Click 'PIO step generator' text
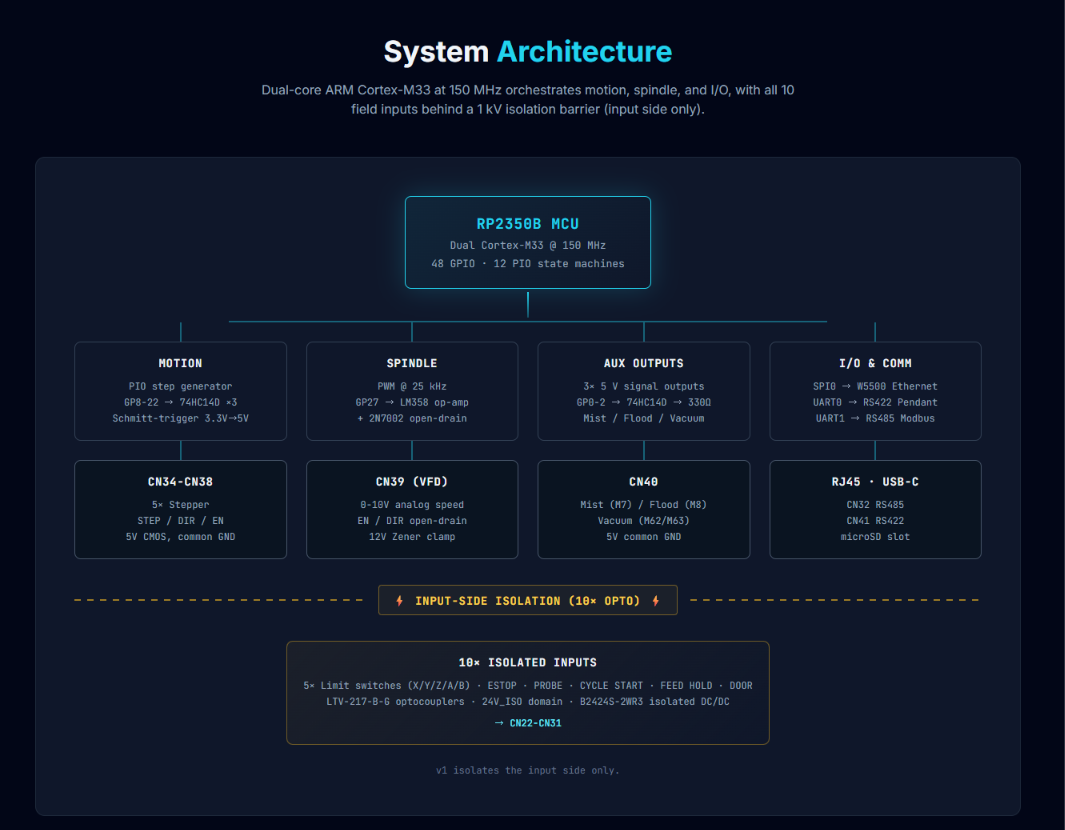 tap(181, 386)
